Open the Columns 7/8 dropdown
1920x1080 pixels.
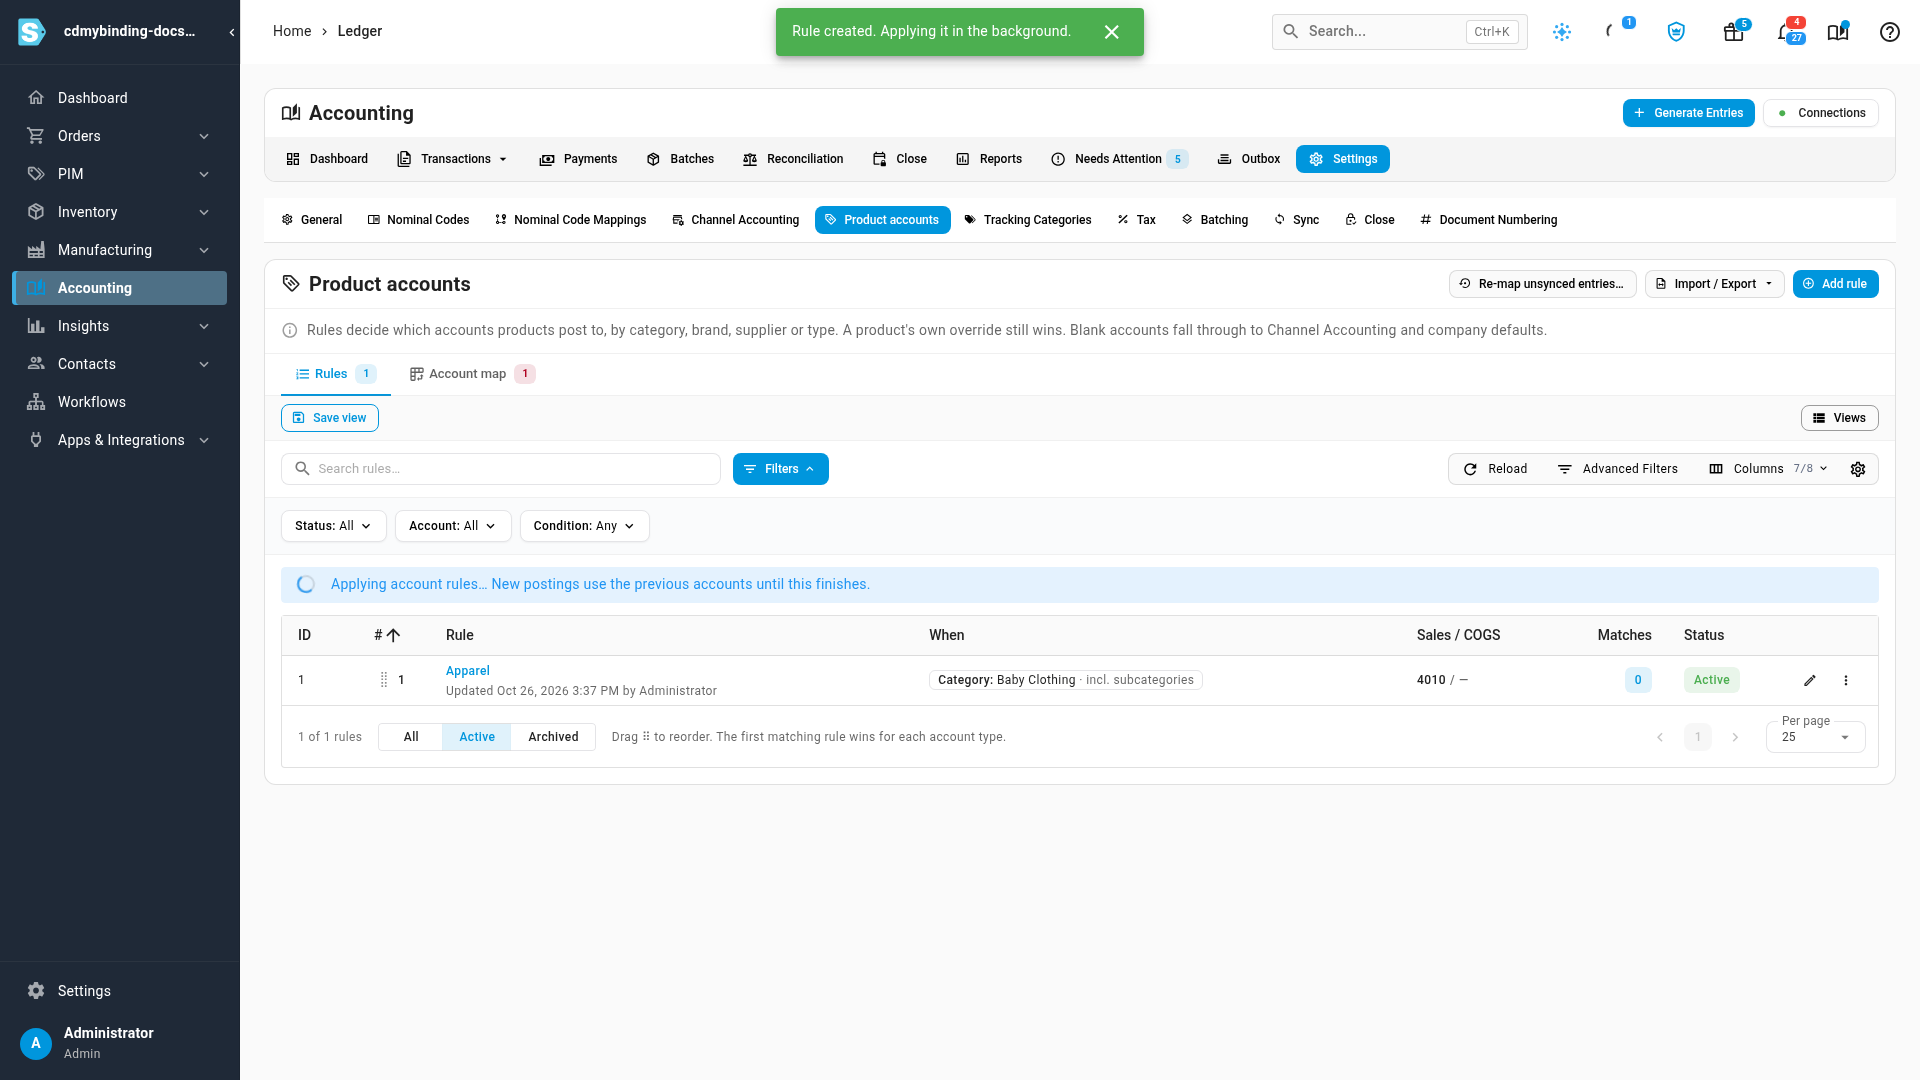click(1769, 469)
